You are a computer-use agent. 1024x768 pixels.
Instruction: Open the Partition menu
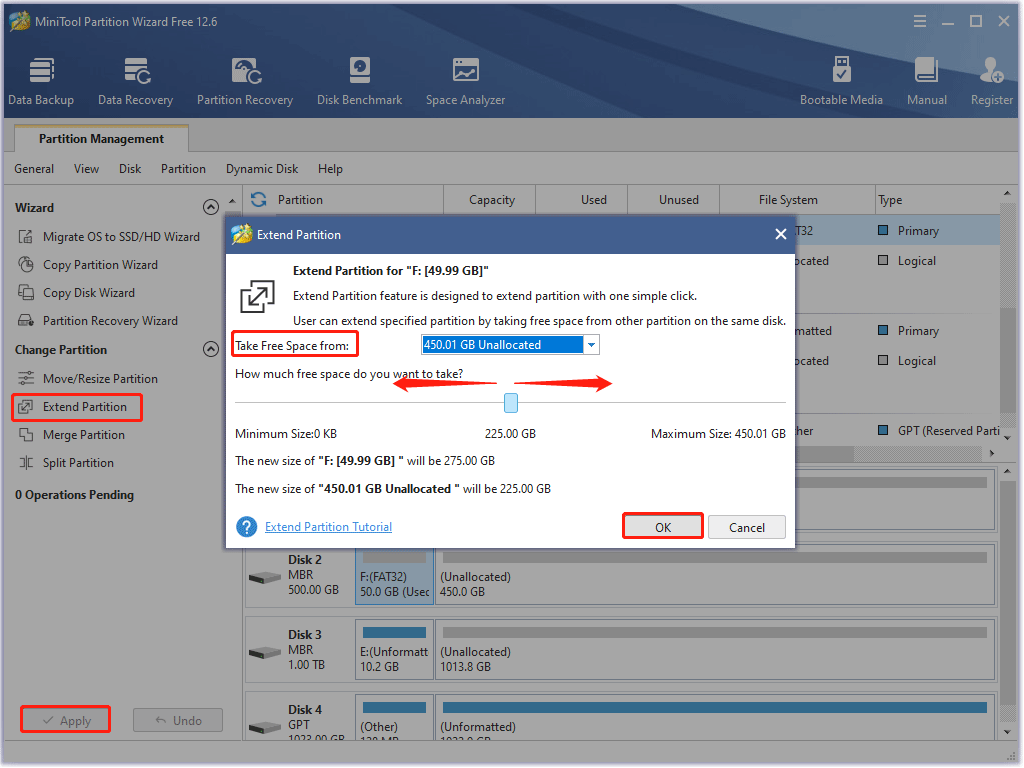pyautogui.click(x=183, y=168)
